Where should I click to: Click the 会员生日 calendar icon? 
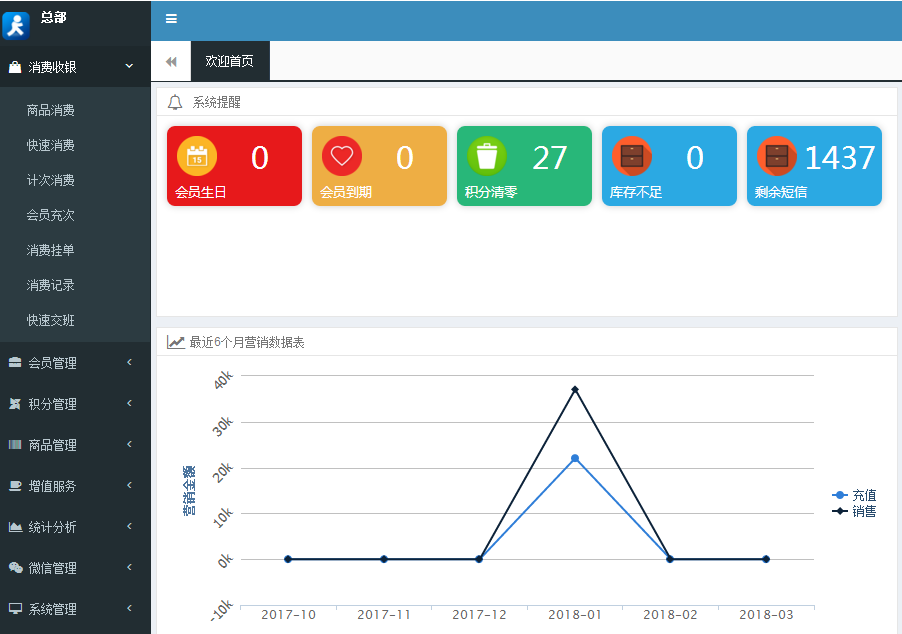tap(197, 156)
